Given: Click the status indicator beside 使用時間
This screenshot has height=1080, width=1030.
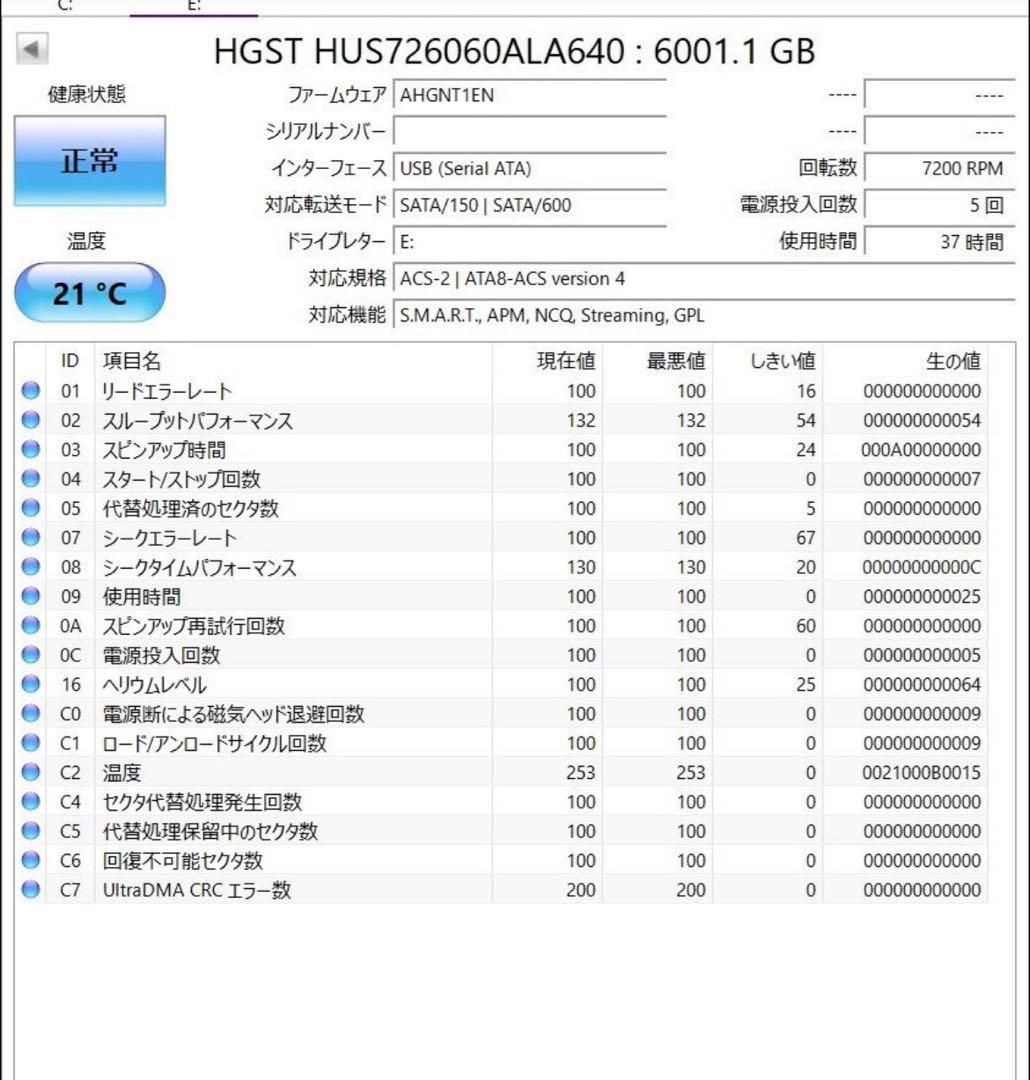Looking at the screenshot, I should pyautogui.click(x=31, y=596).
